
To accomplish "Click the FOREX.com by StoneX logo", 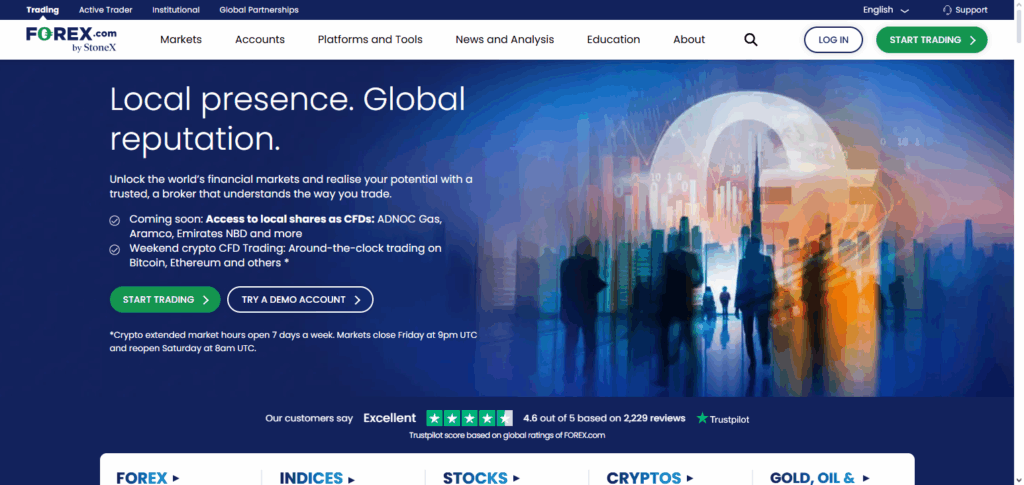I will click(x=72, y=39).
